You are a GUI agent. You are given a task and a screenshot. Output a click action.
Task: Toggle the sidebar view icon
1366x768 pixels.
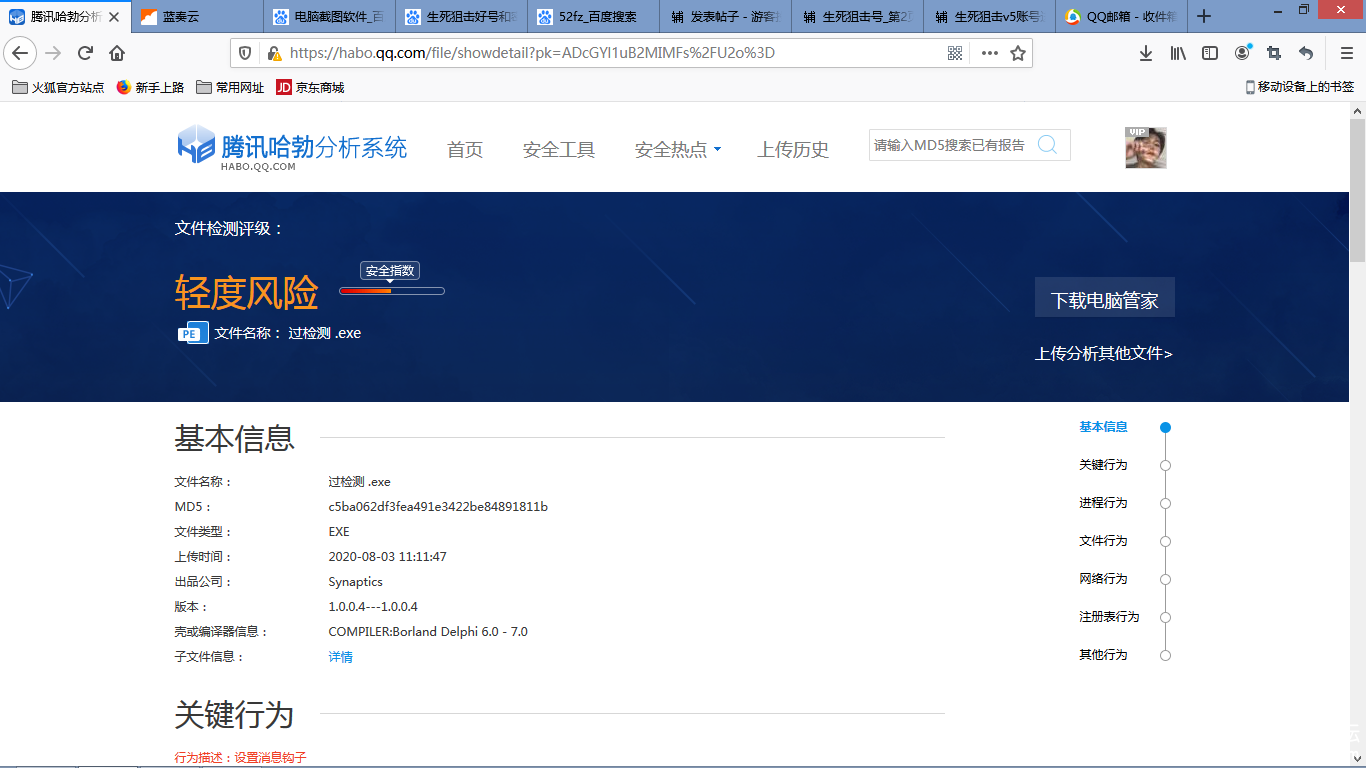(x=1210, y=53)
